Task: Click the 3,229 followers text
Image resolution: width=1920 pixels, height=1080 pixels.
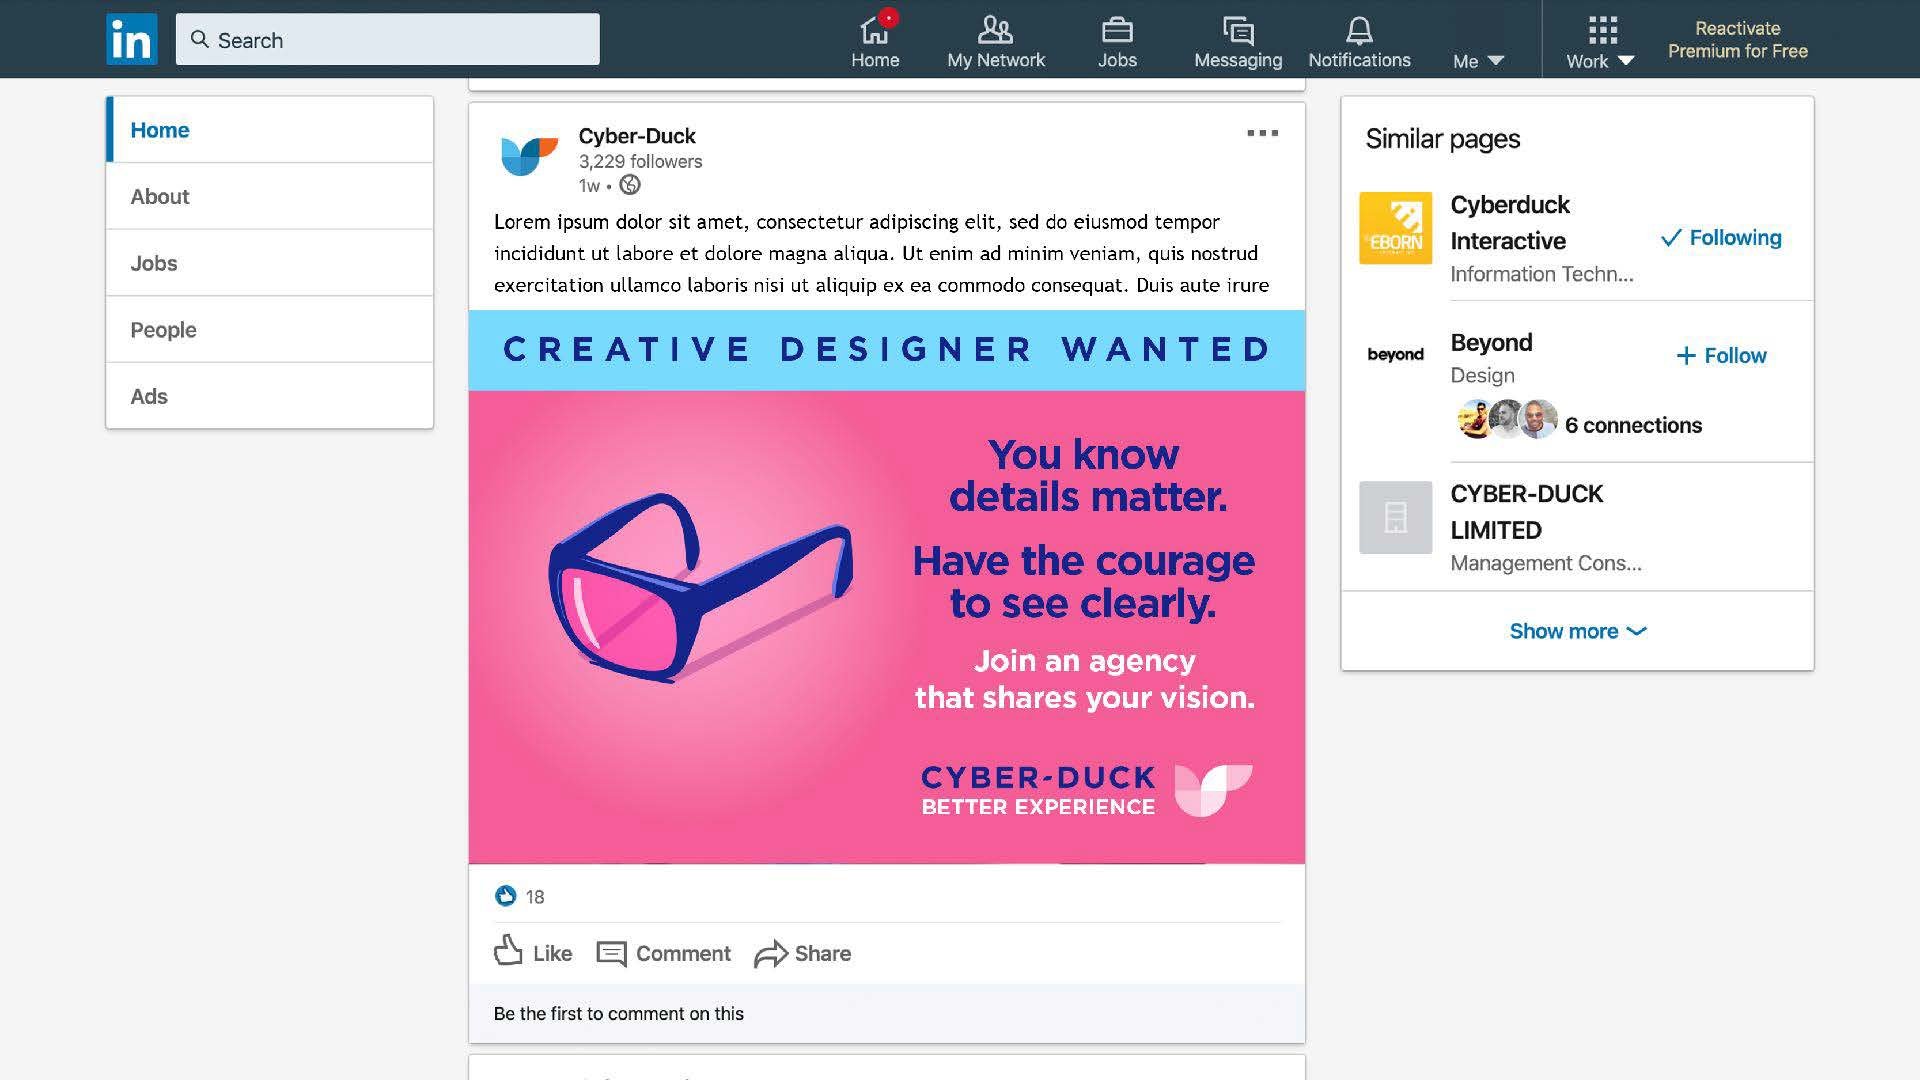Action: click(x=640, y=161)
